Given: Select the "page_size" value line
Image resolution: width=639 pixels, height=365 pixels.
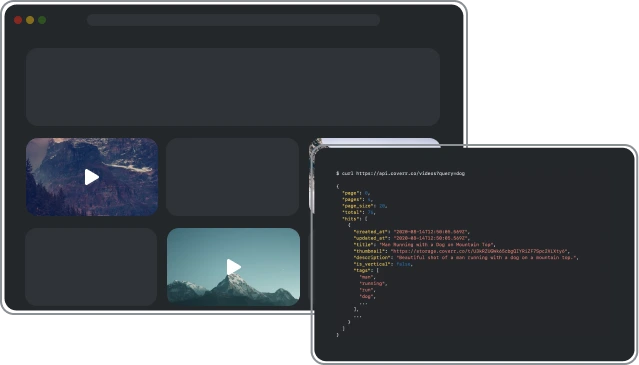Looking at the screenshot, I should pyautogui.click(x=364, y=206).
